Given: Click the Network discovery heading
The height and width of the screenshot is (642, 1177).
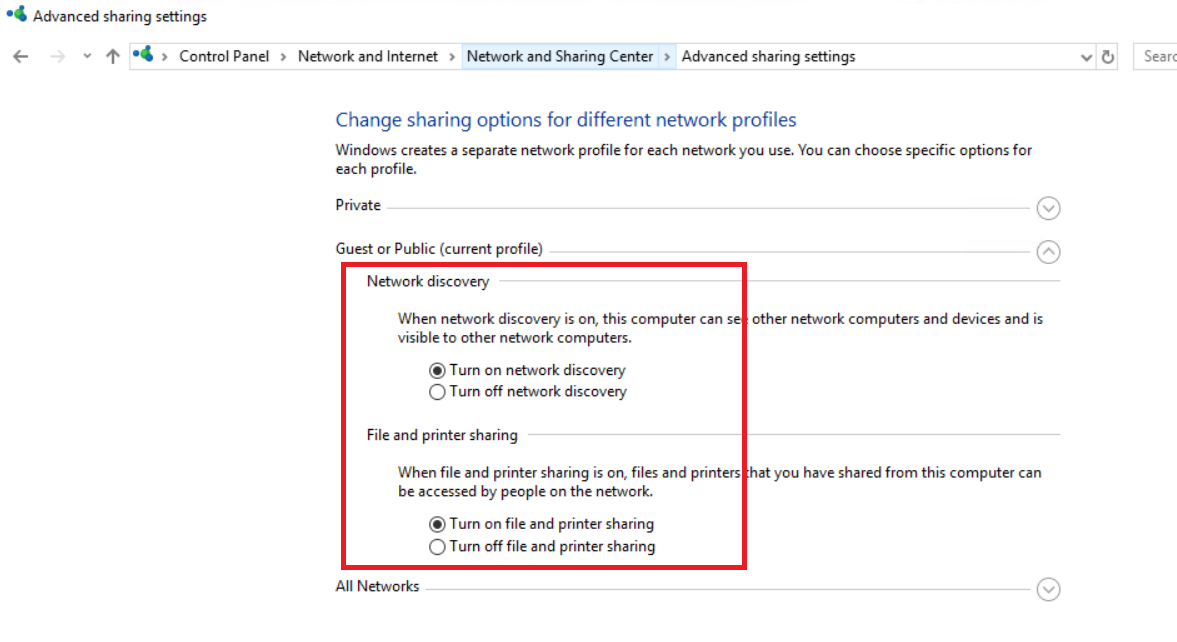Looking at the screenshot, I should (428, 282).
